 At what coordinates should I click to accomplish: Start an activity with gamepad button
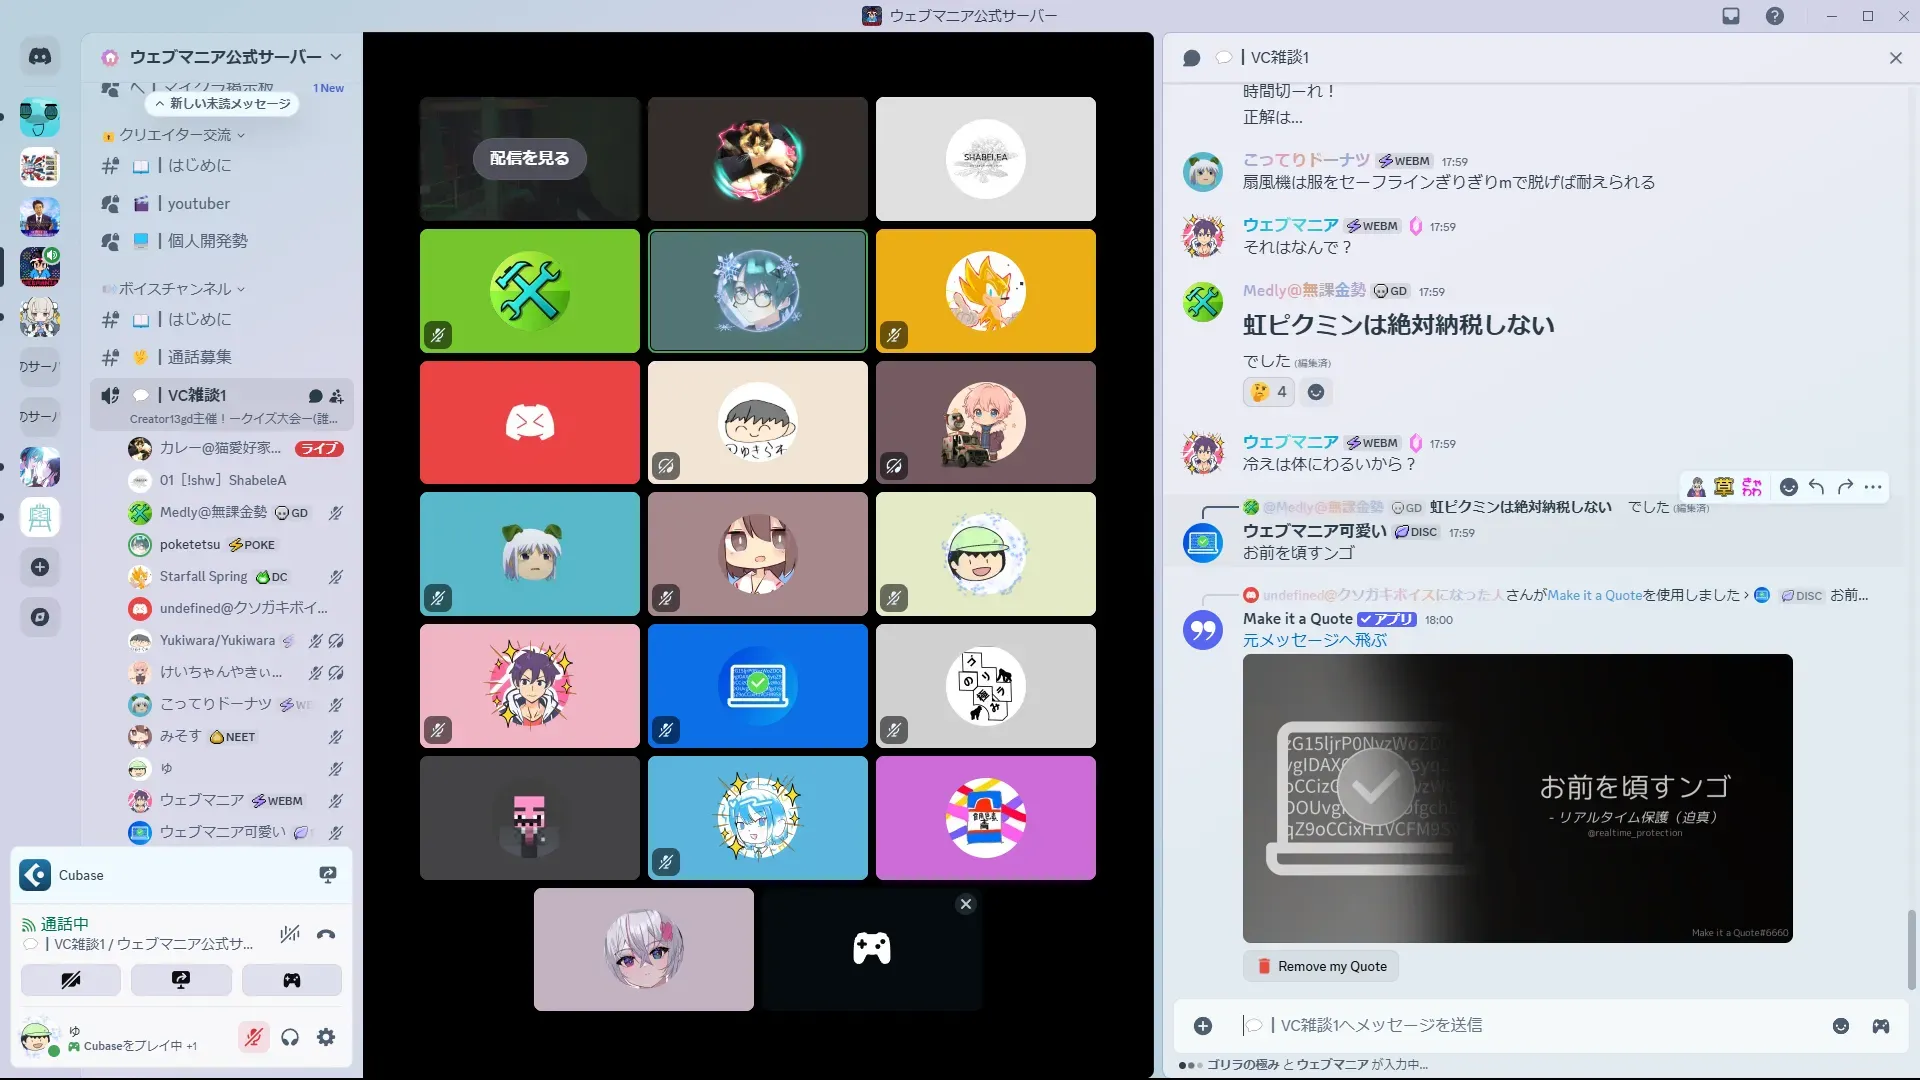(291, 980)
